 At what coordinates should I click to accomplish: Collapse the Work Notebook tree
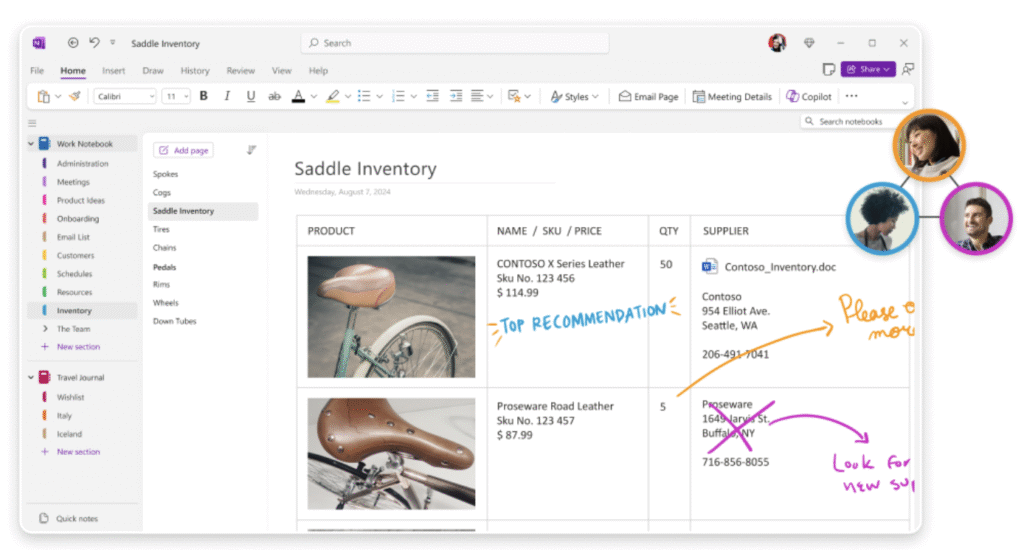[x=31, y=144]
